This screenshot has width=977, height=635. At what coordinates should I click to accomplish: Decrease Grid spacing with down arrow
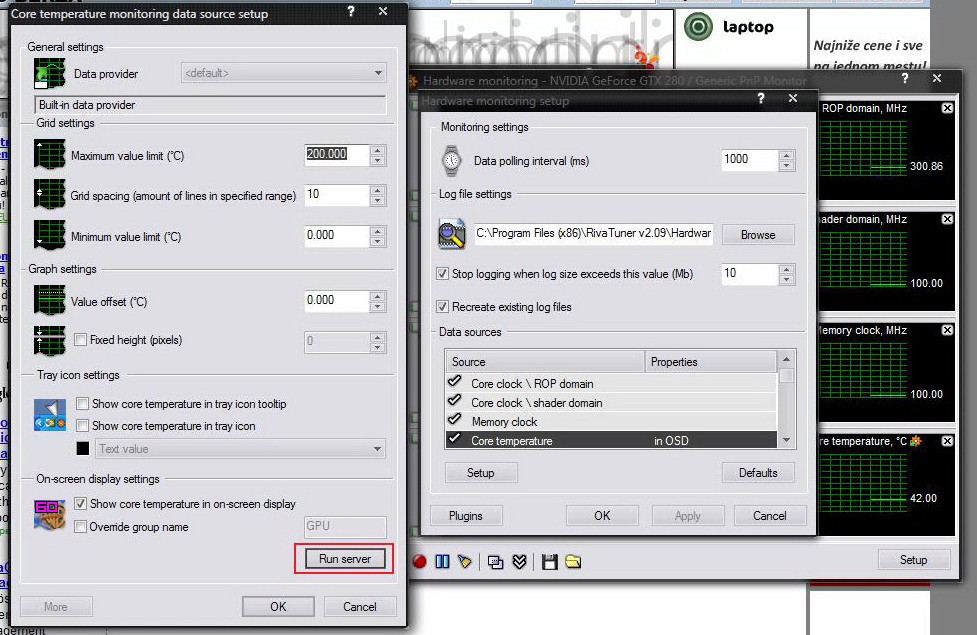tap(378, 201)
